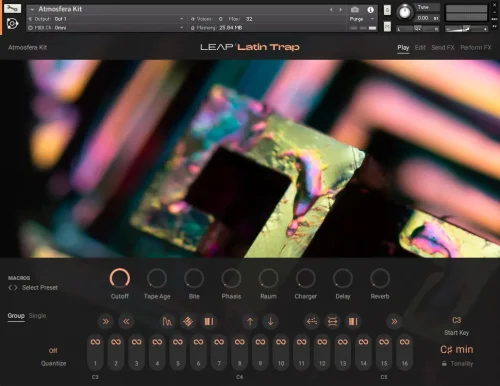Toggle the Solo S button
Screen dimensions: 500x386
tap(387, 10)
